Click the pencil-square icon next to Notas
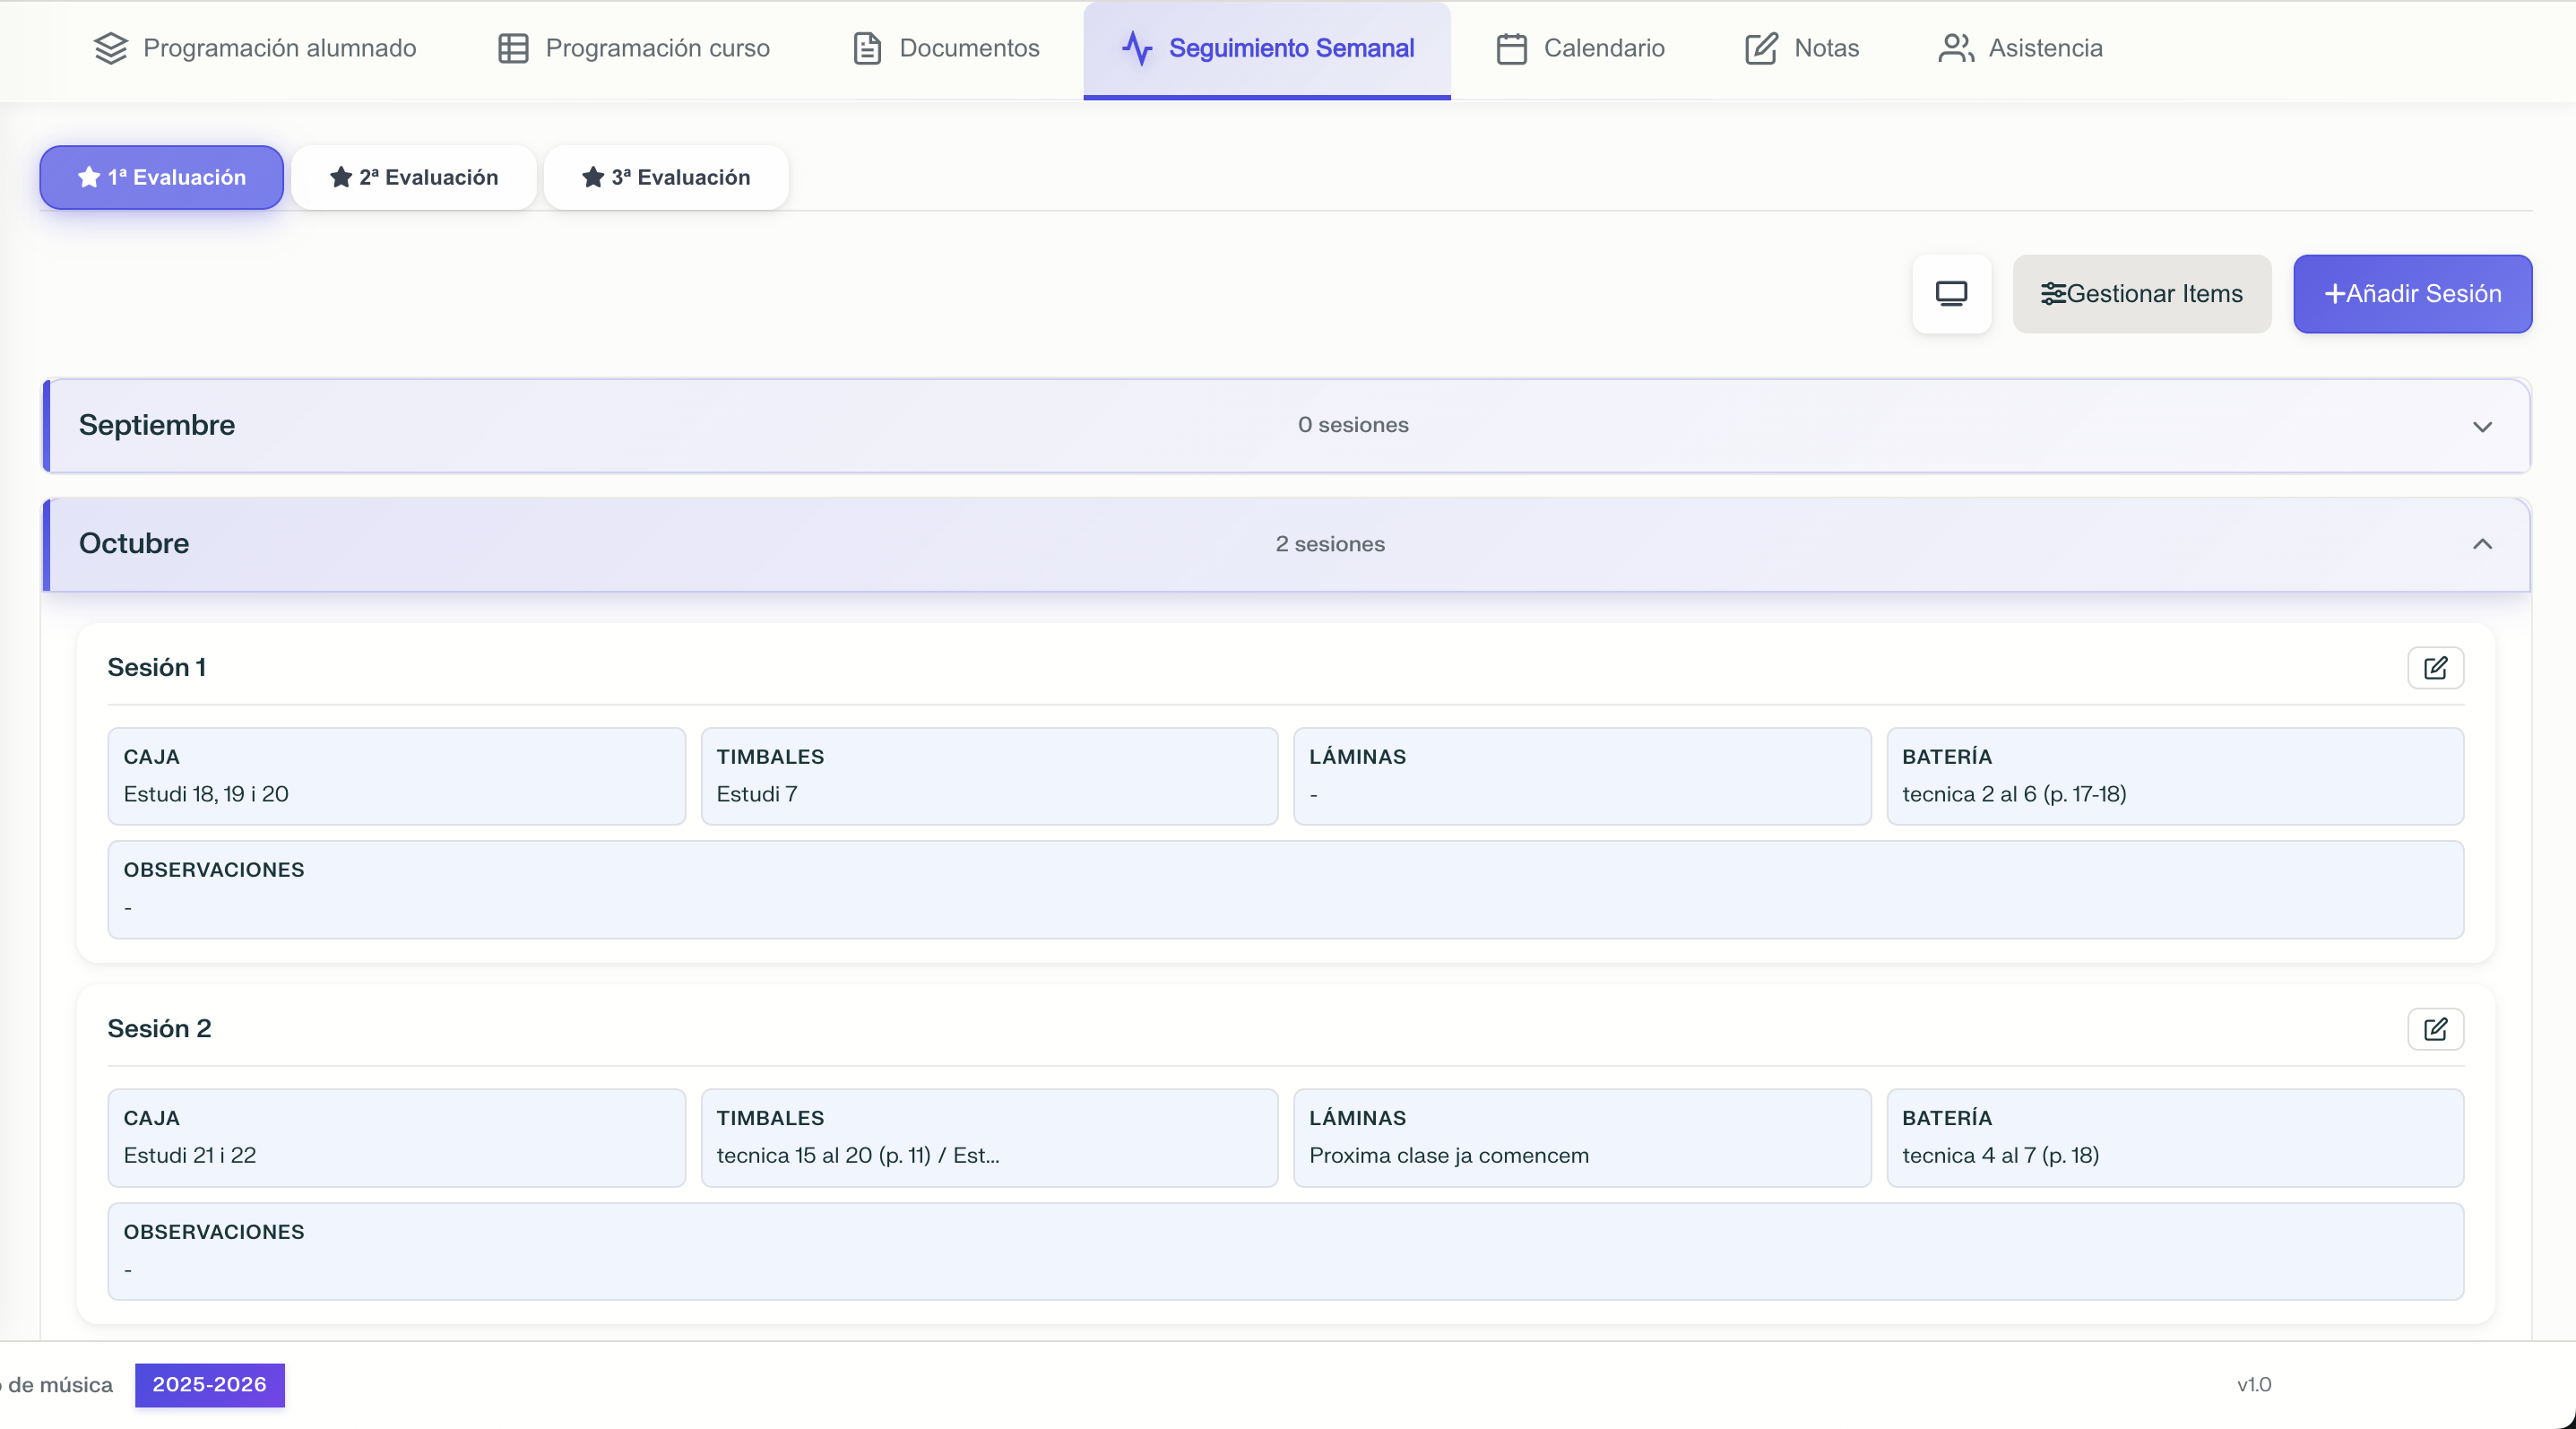 (1761, 48)
